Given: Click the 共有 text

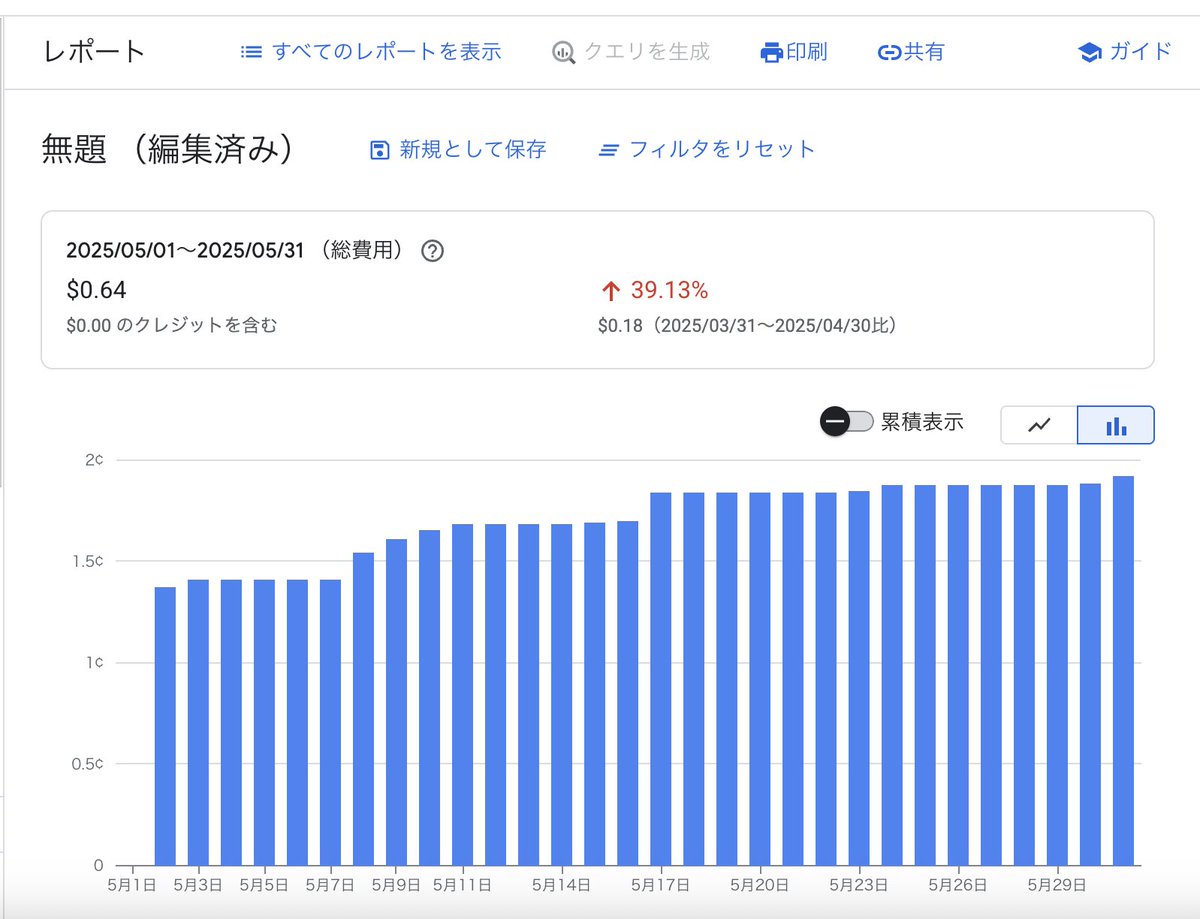Looking at the screenshot, I should point(924,52).
